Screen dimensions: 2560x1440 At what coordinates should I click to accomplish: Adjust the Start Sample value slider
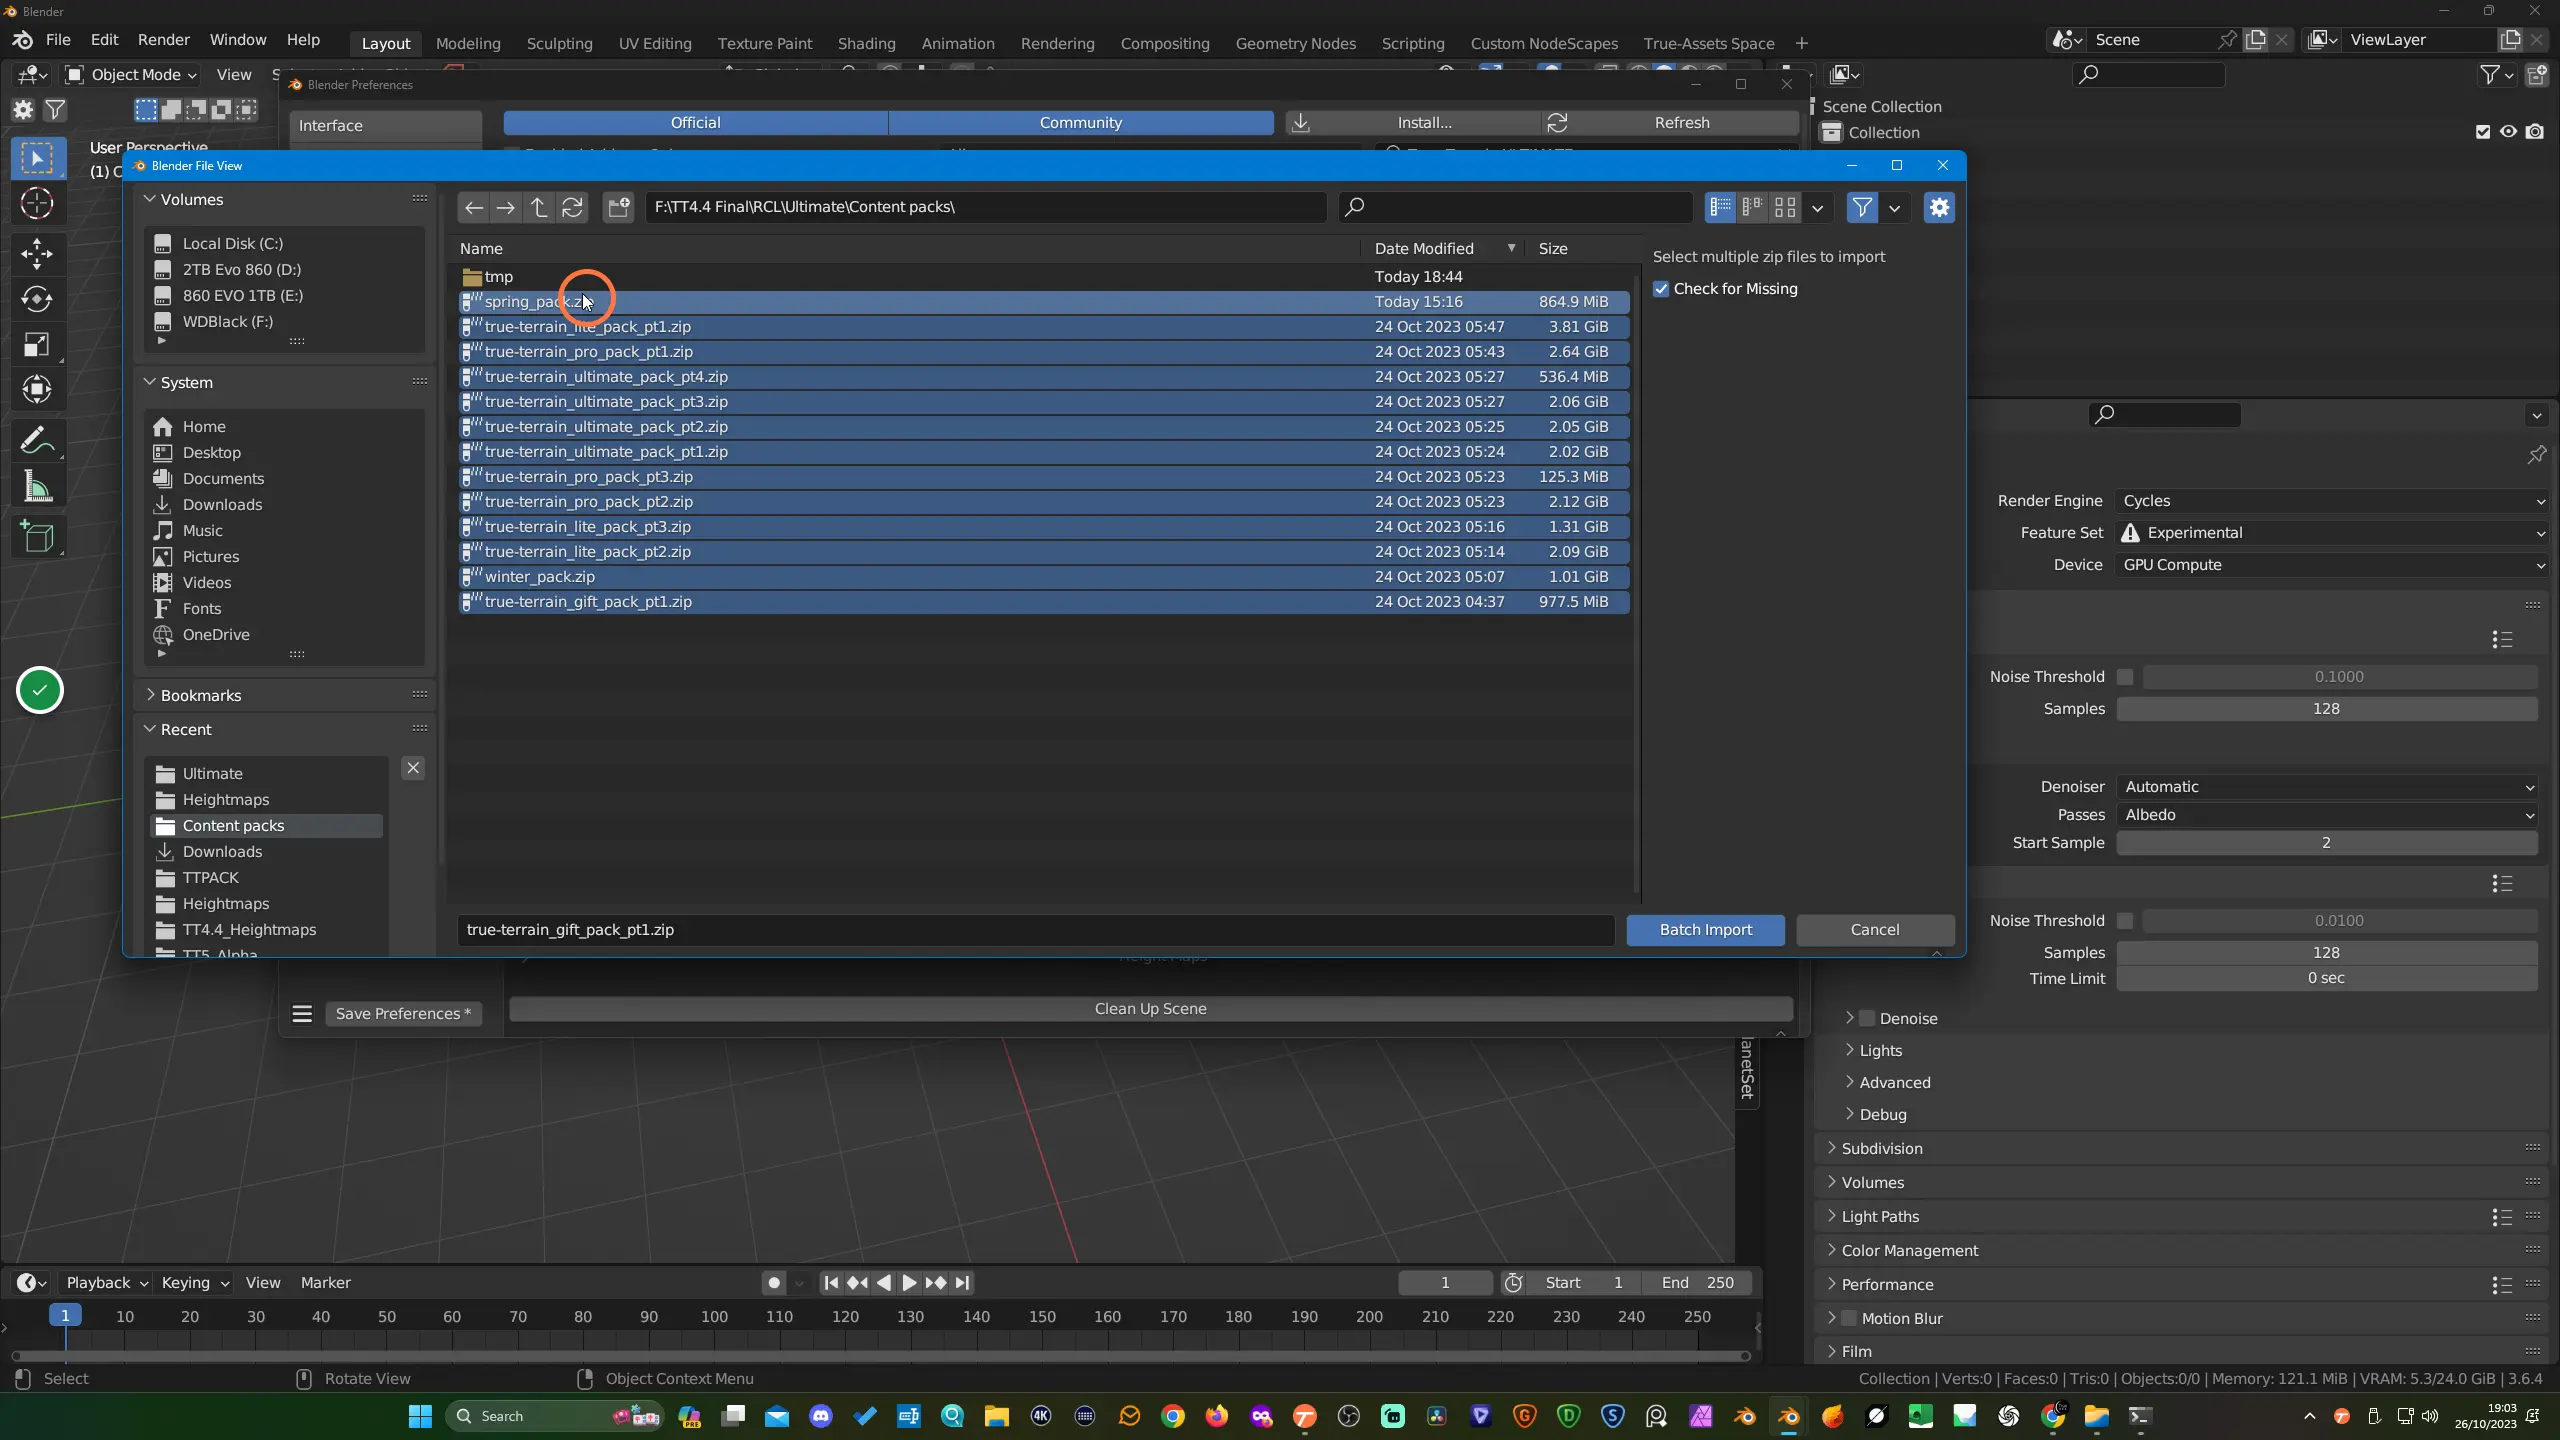(x=2326, y=843)
